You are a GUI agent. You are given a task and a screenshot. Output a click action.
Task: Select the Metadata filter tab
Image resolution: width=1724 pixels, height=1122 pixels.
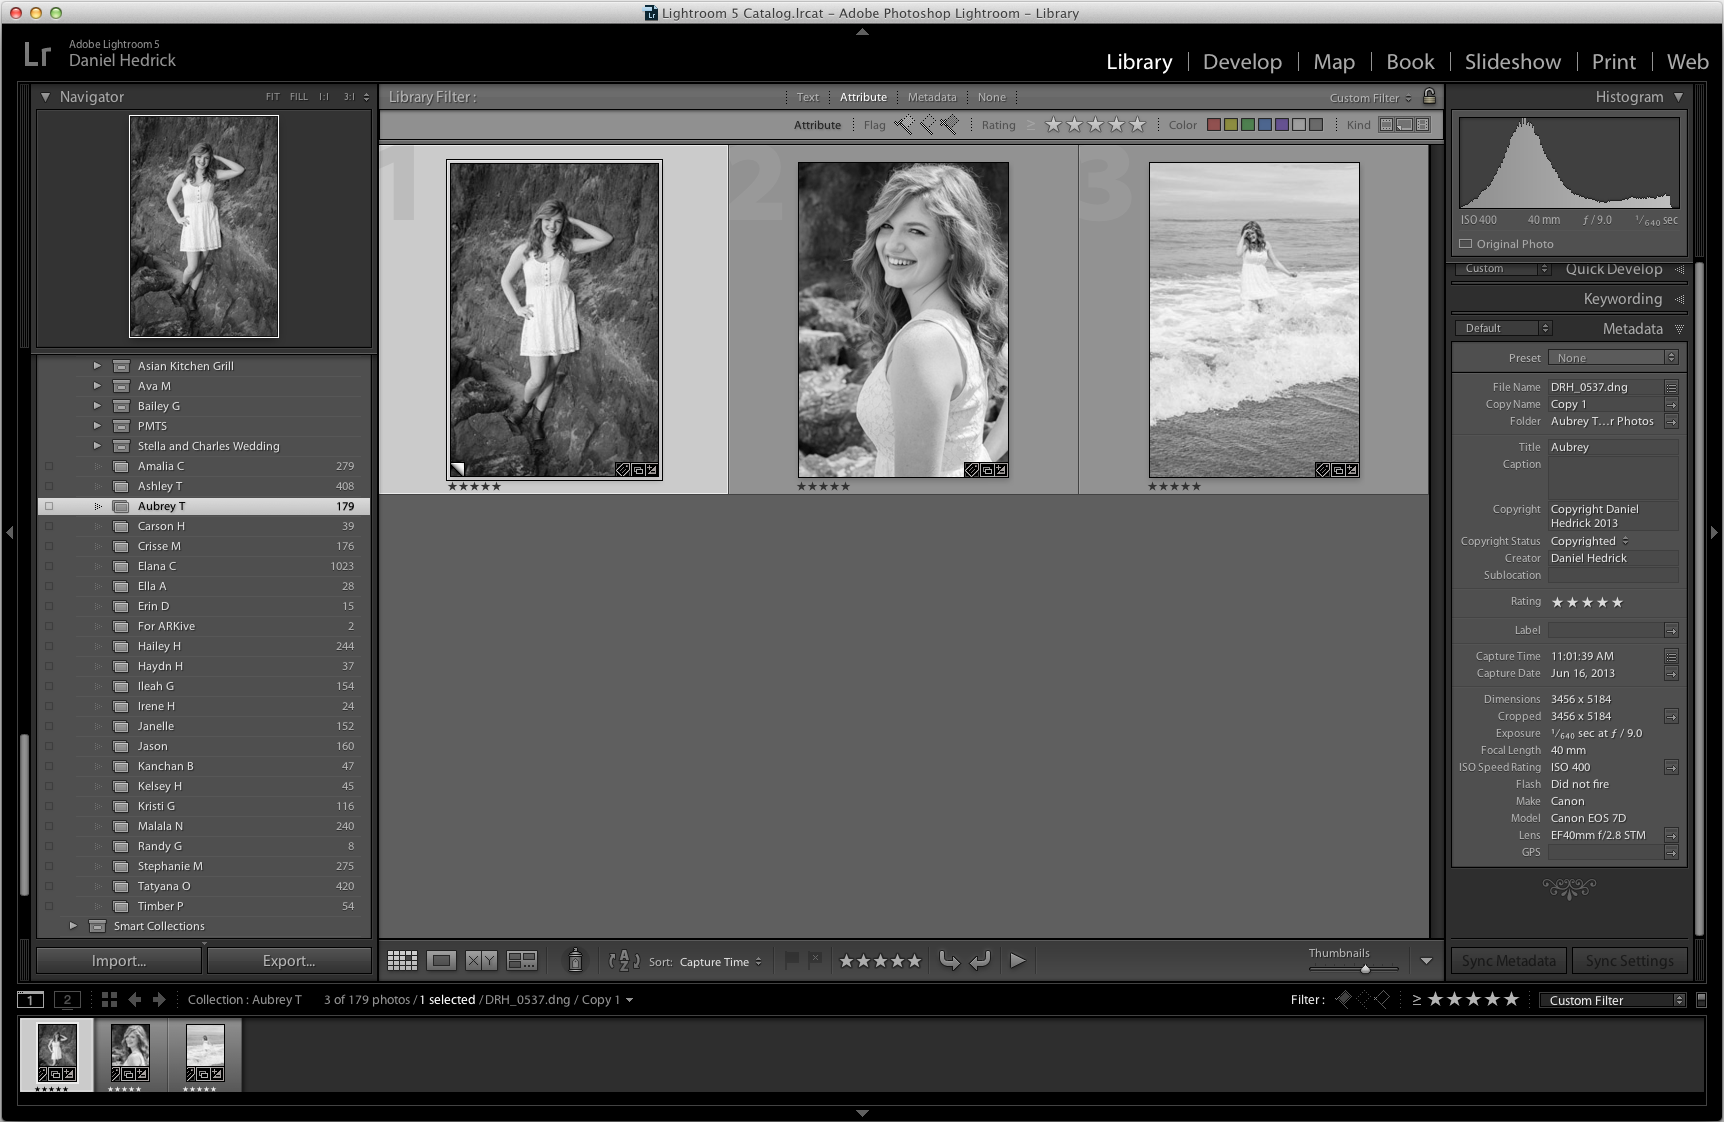tap(931, 97)
